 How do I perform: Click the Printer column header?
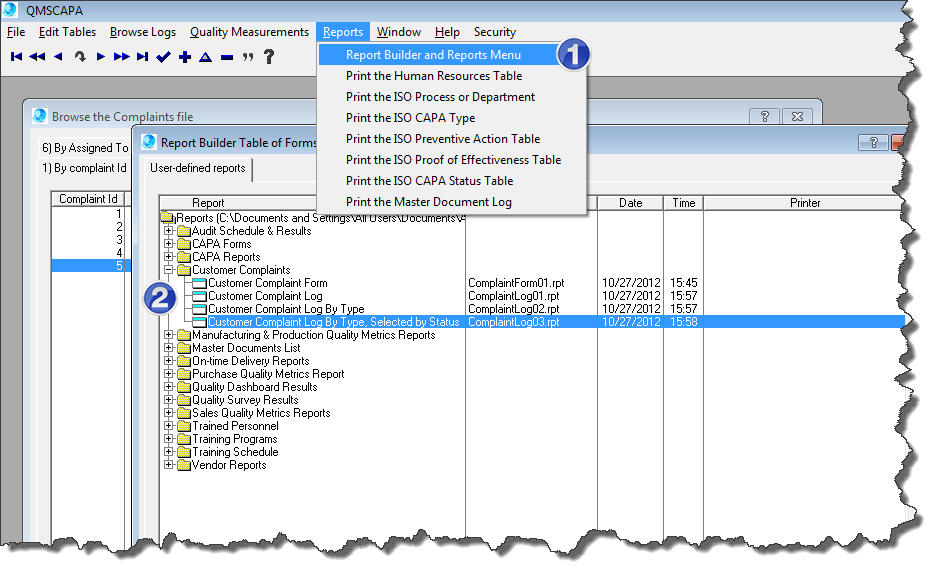[804, 203]
